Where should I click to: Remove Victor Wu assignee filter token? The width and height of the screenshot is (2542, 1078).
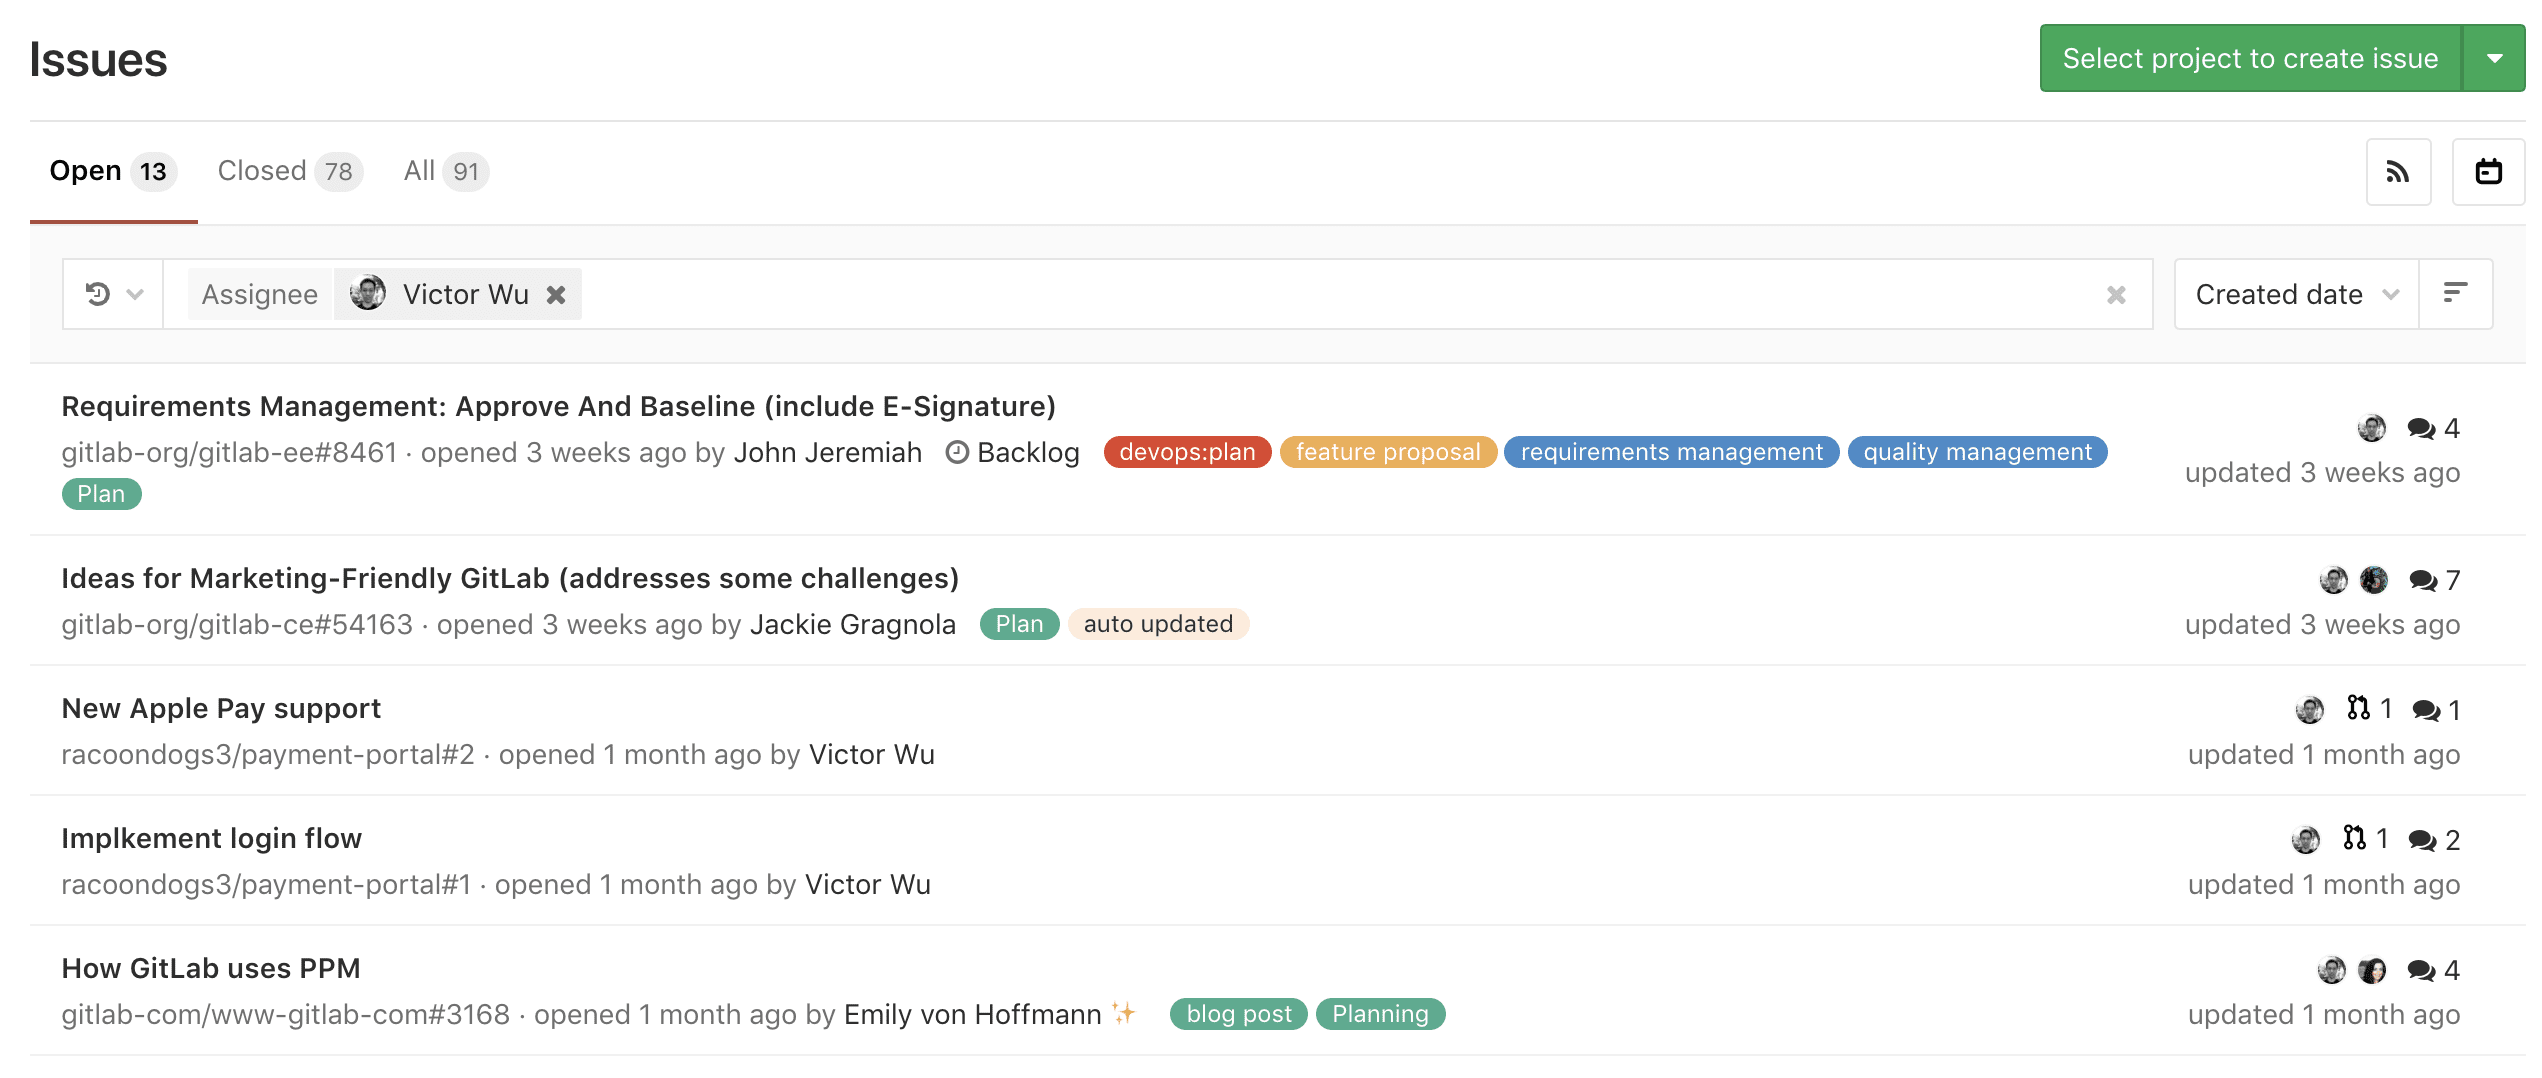click(556, 293)
